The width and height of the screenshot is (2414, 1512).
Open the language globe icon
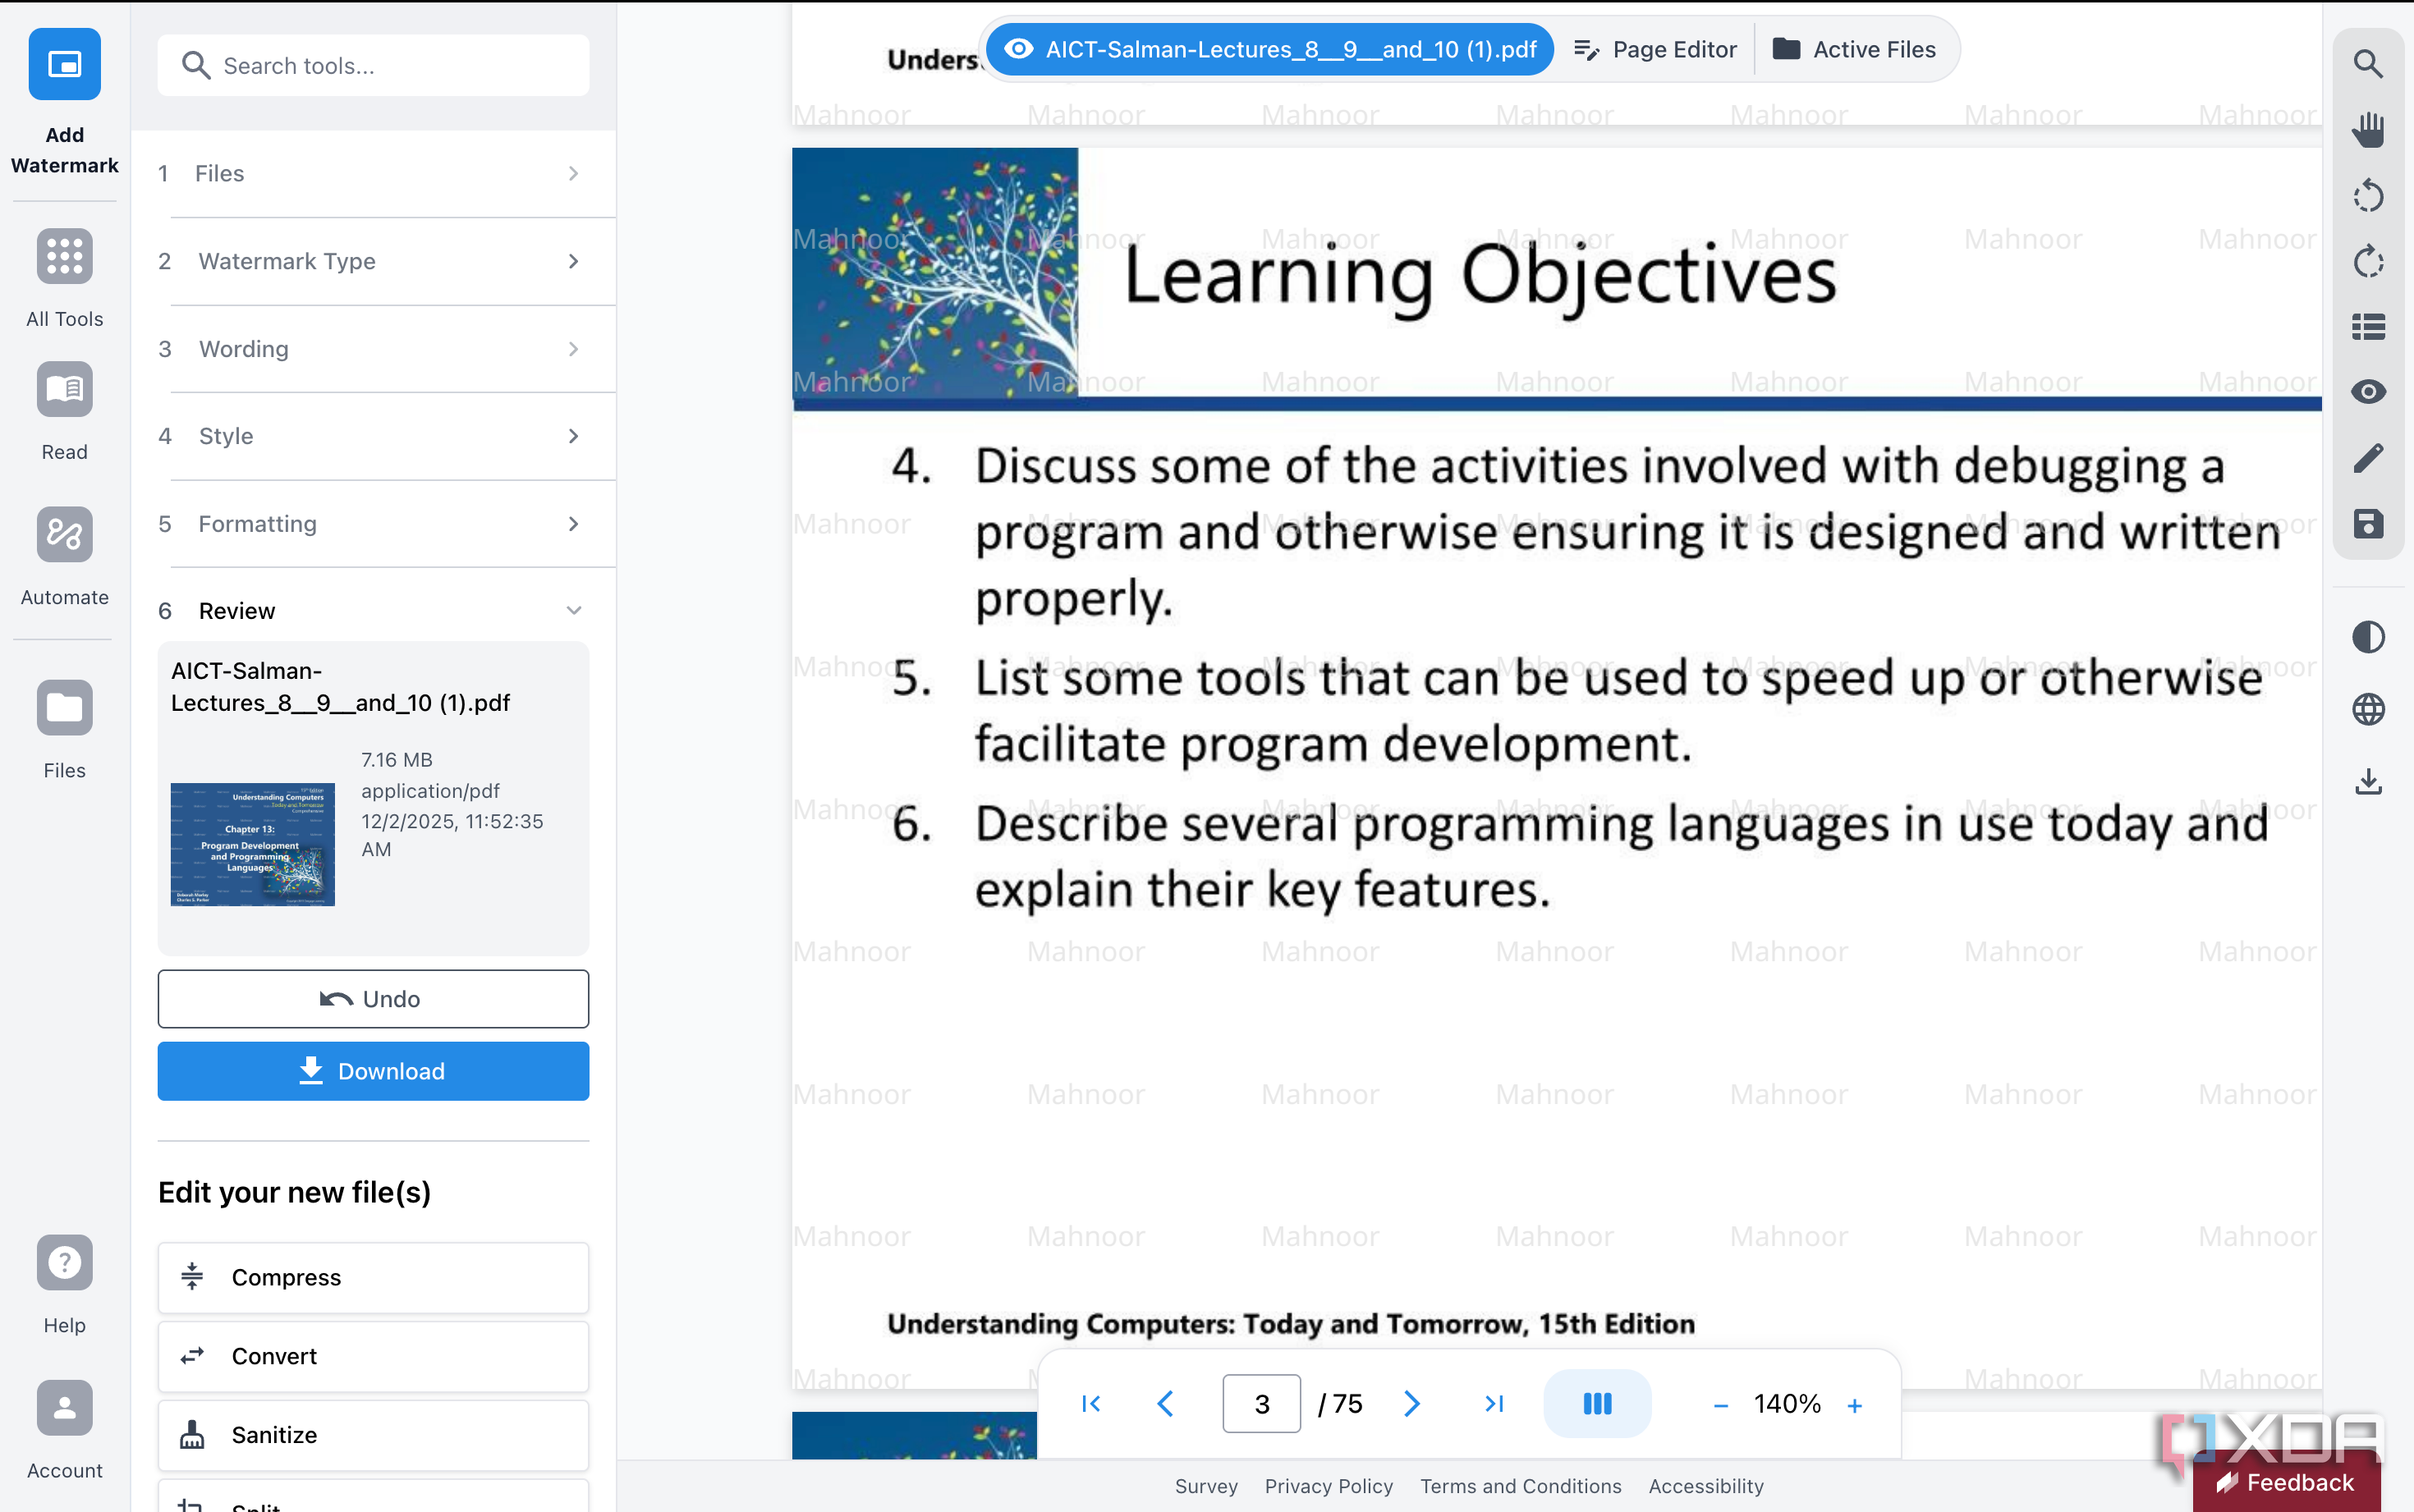2367,709
